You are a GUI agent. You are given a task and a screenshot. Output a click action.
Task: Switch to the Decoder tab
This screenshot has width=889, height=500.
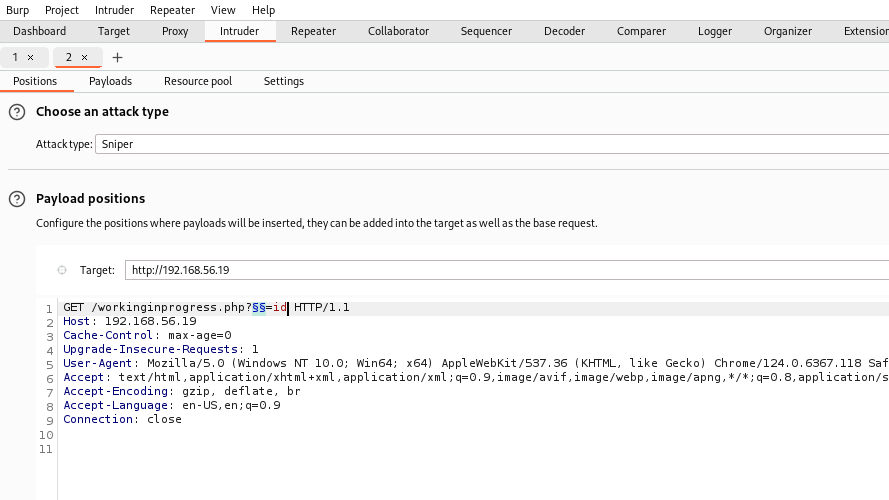click(x=564, y=31)
